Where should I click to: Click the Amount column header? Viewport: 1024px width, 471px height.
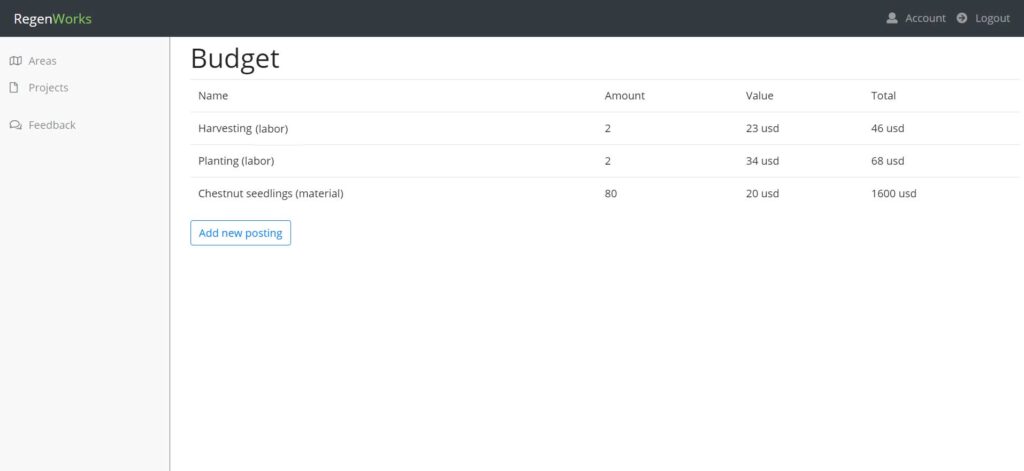[x=624, y=95]
